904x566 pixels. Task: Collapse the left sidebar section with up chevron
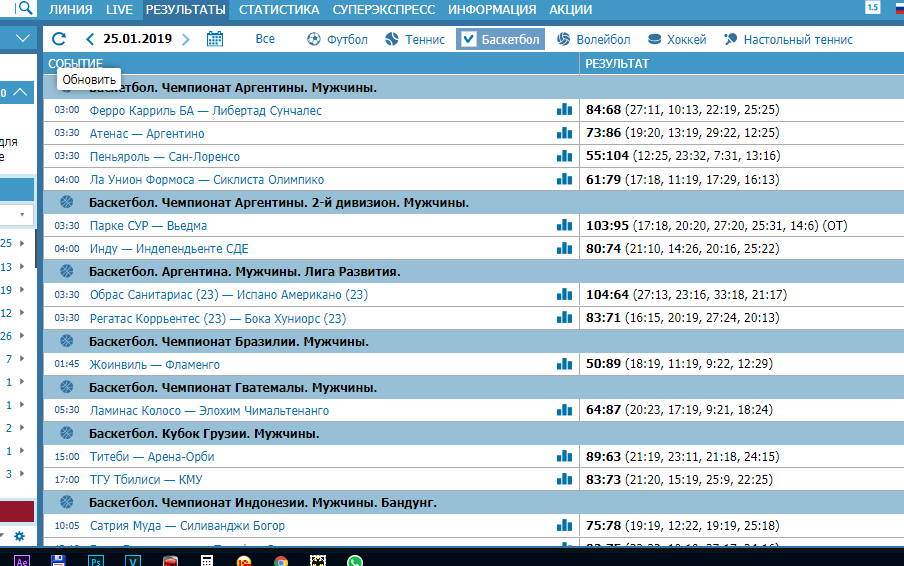click(x=22, y=93)
